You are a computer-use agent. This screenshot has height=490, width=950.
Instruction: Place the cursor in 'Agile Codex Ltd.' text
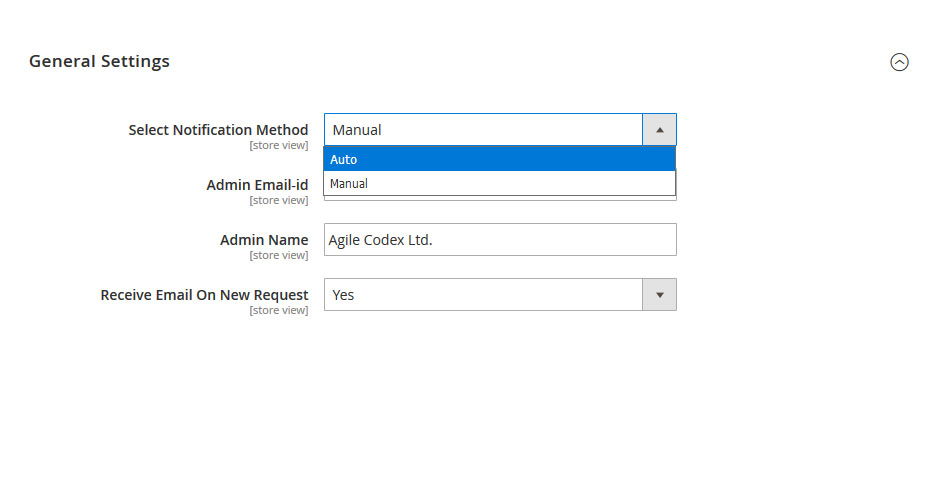click(x=380, y=240)
